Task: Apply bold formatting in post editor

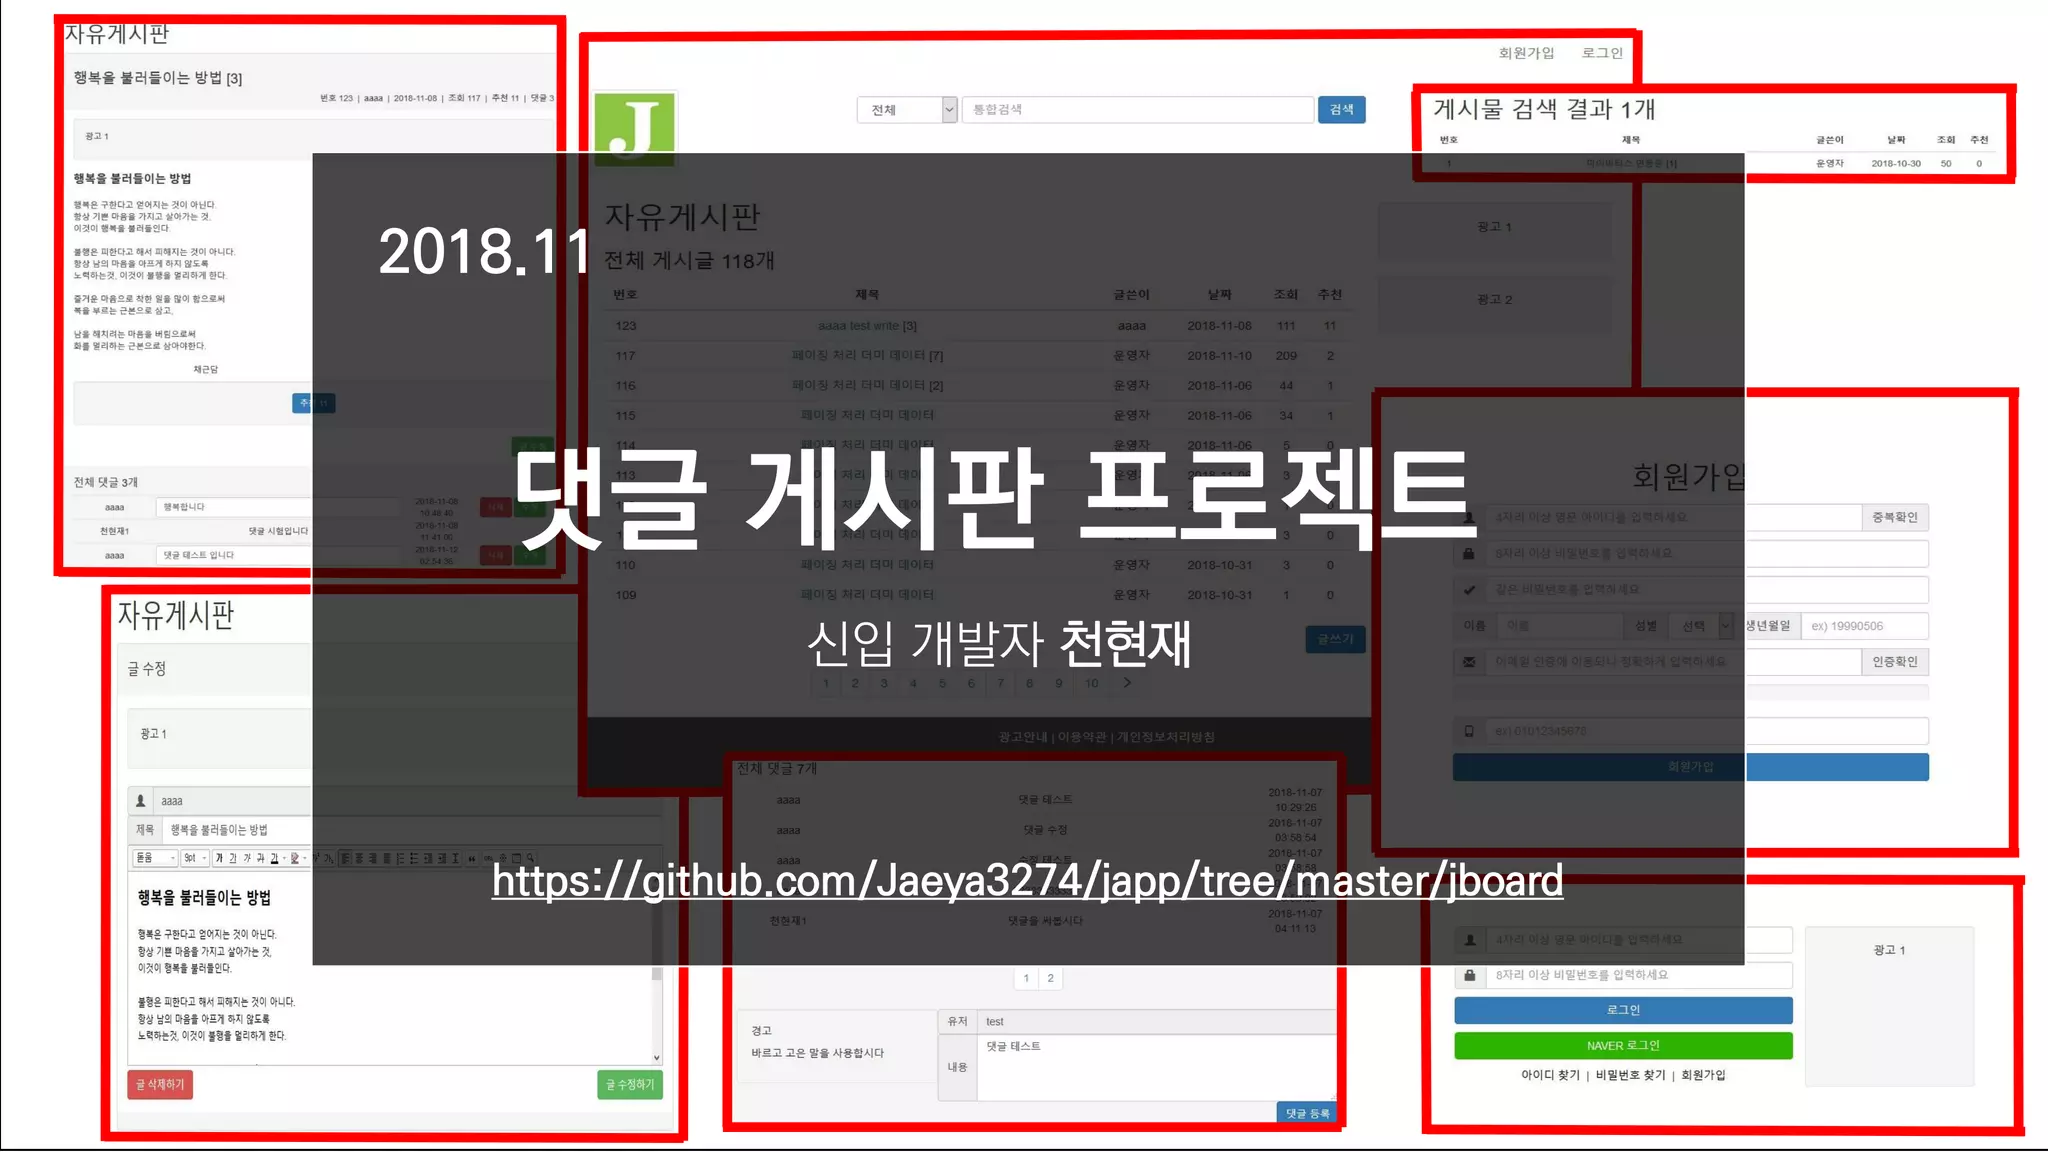Action: [x=219, y=858]
